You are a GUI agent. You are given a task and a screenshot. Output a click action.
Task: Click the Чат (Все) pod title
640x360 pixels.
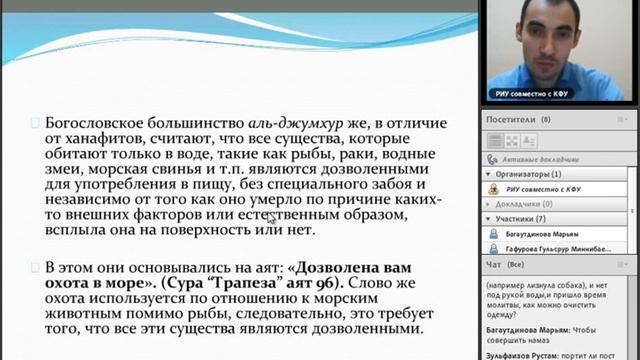[505, 264]
